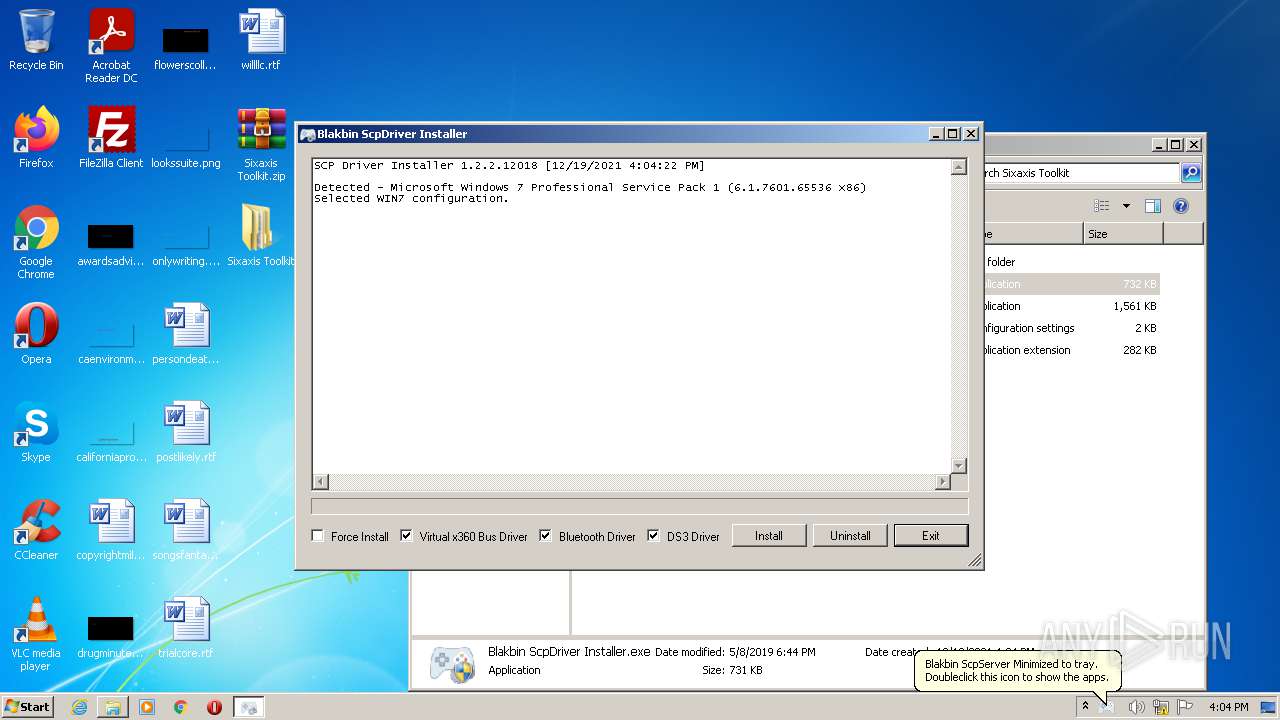Click the 4:04 PM taskbar clock

1228,707
